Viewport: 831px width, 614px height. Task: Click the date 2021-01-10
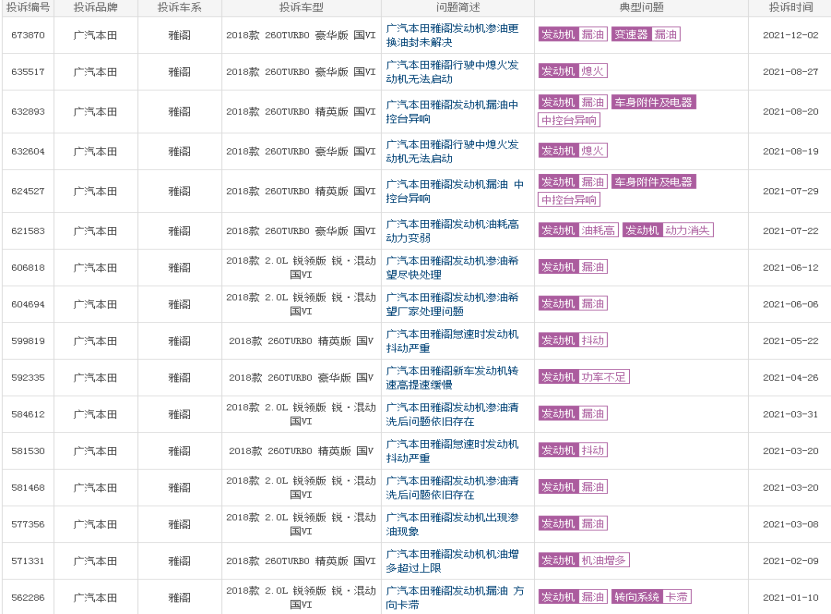[x=791, y=598]
